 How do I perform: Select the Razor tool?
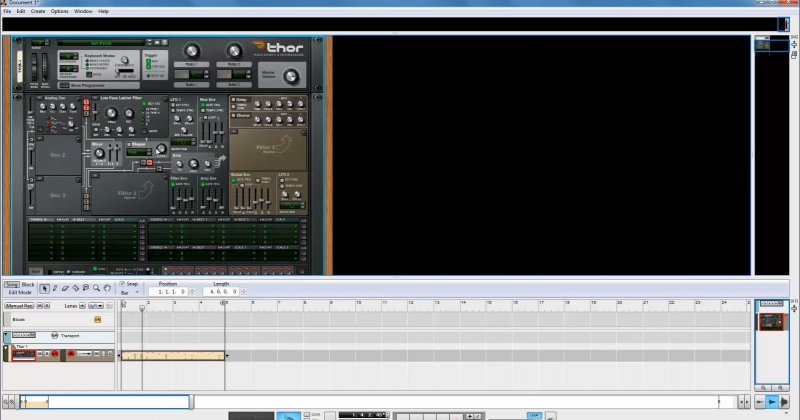coord(76,289)
